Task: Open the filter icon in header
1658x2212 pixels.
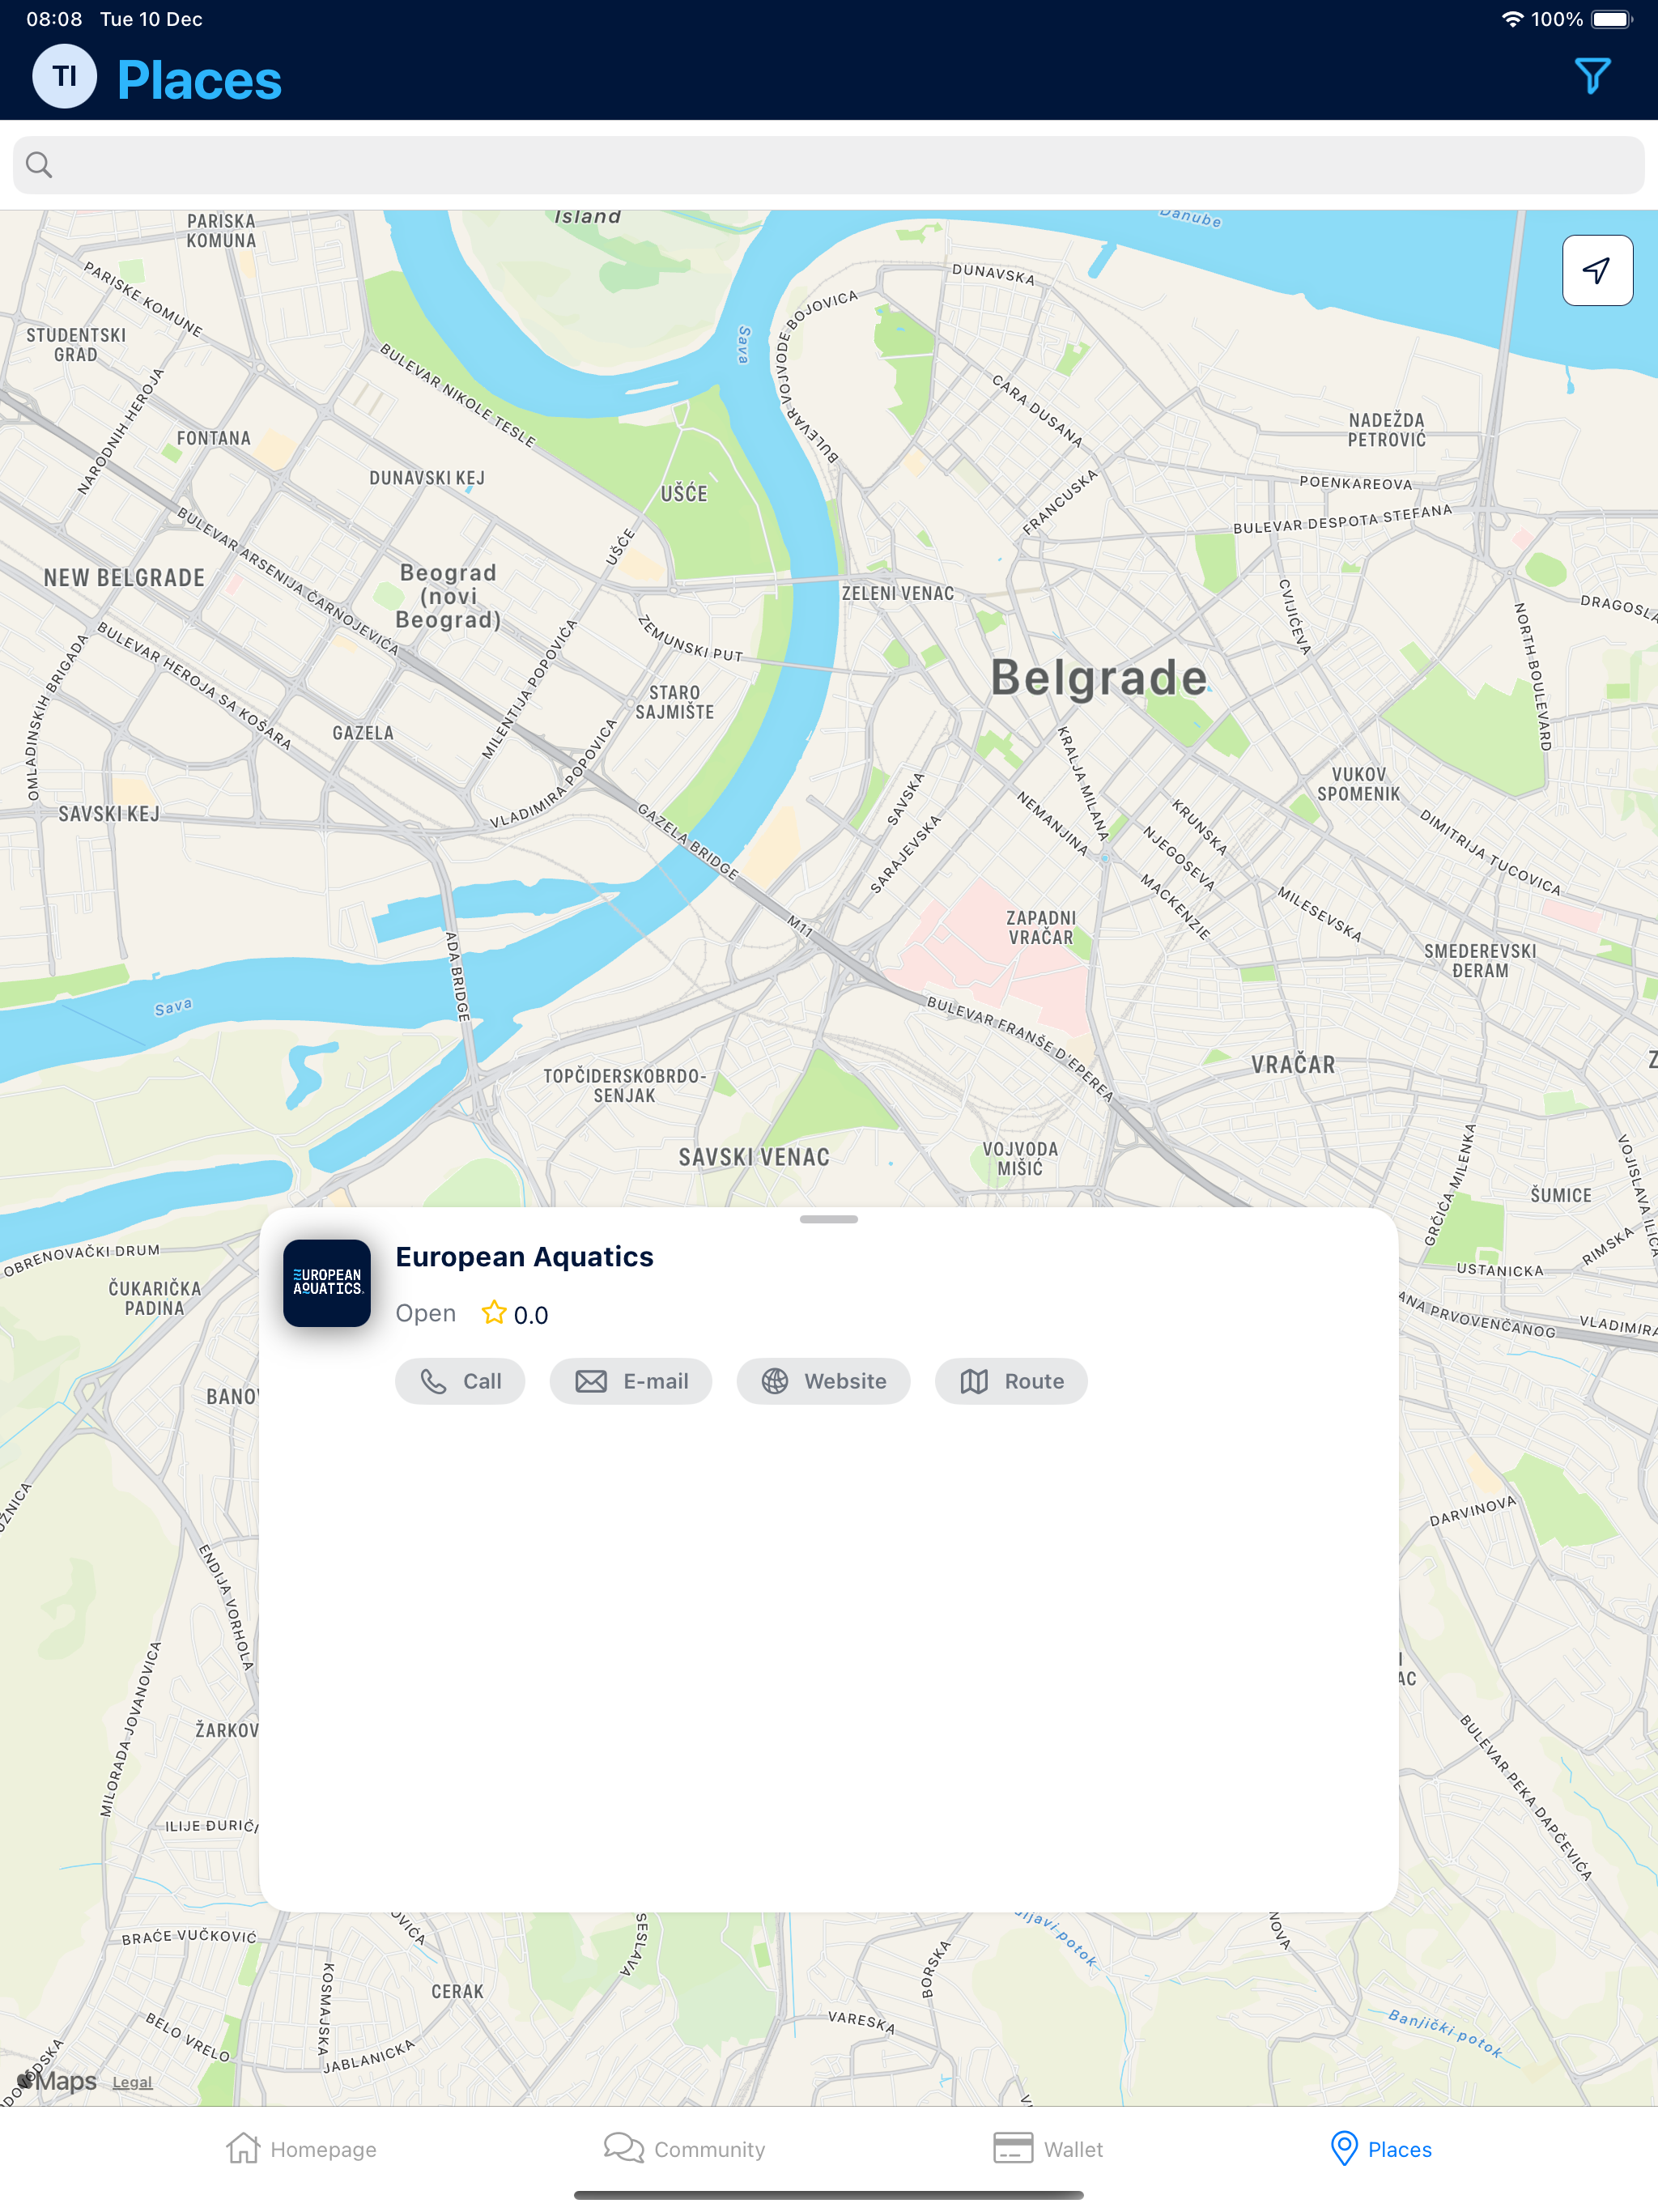Action: coord(1592,76)
